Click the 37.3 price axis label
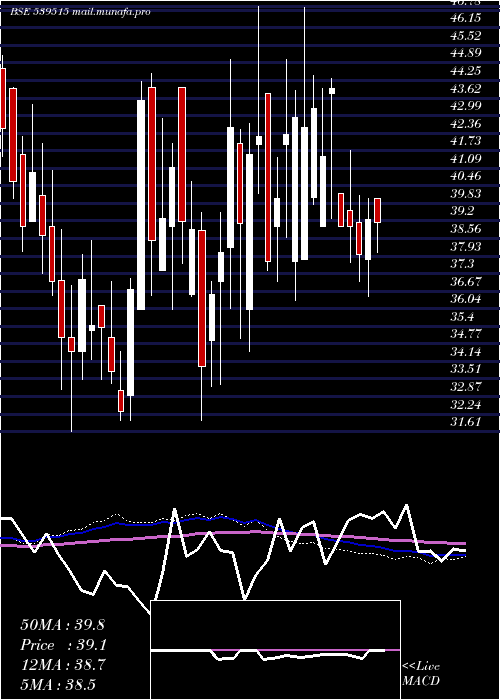500x700 pixels. pos(462,264)
